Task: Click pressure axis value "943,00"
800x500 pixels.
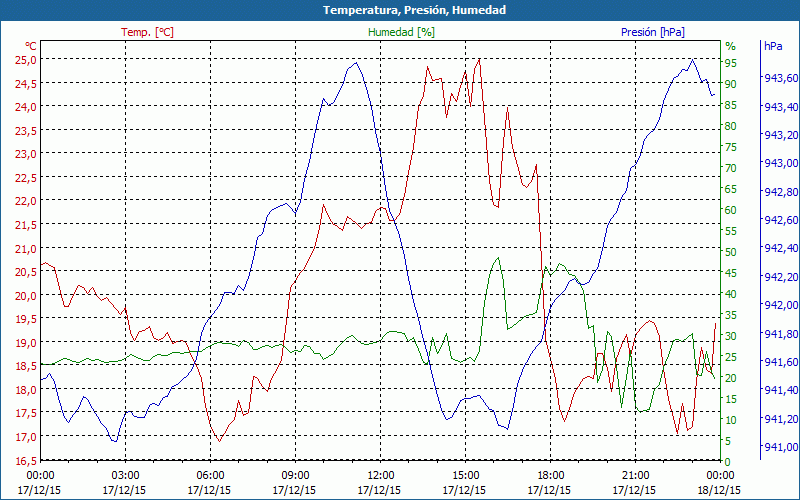Action: point(780,163)
